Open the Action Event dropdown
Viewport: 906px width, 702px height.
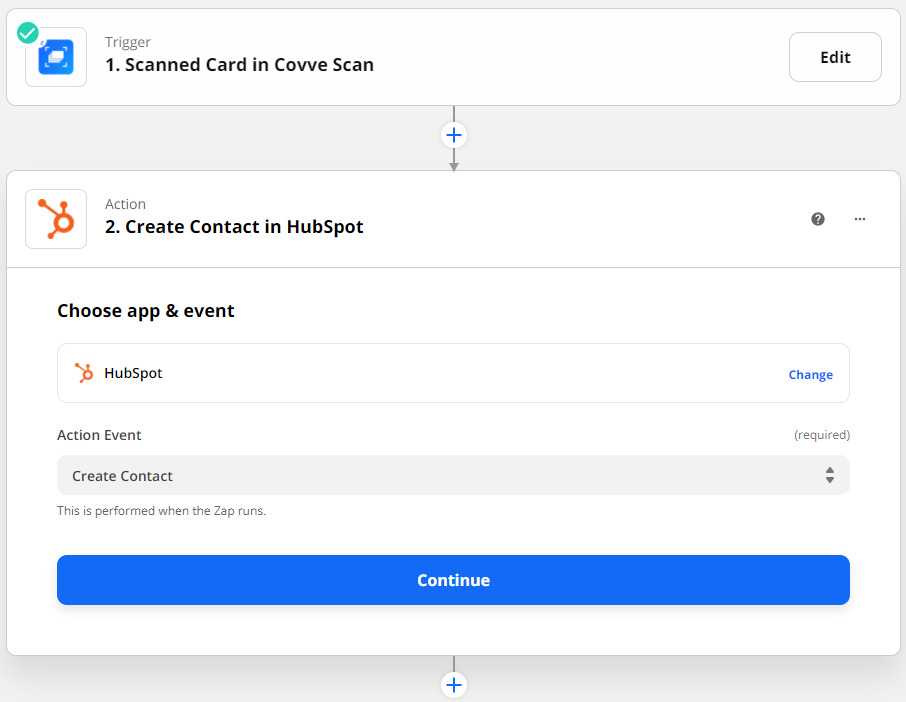tap(453, 475)
